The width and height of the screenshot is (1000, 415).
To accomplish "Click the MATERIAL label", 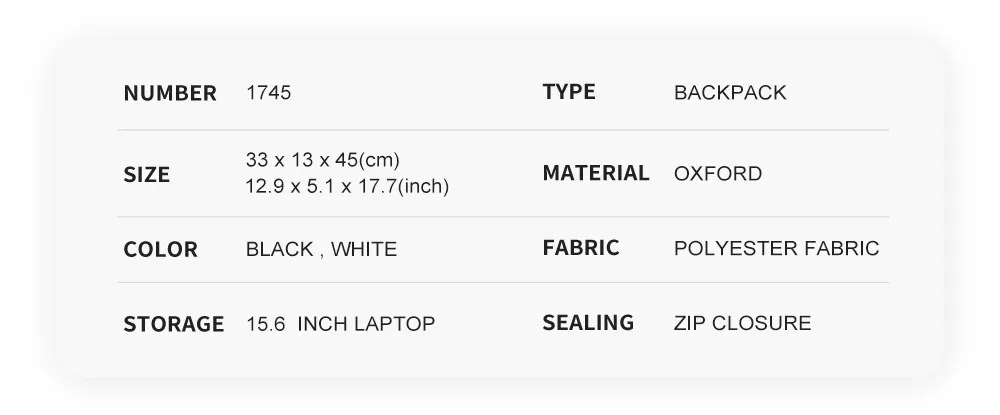I will [596, 173].
